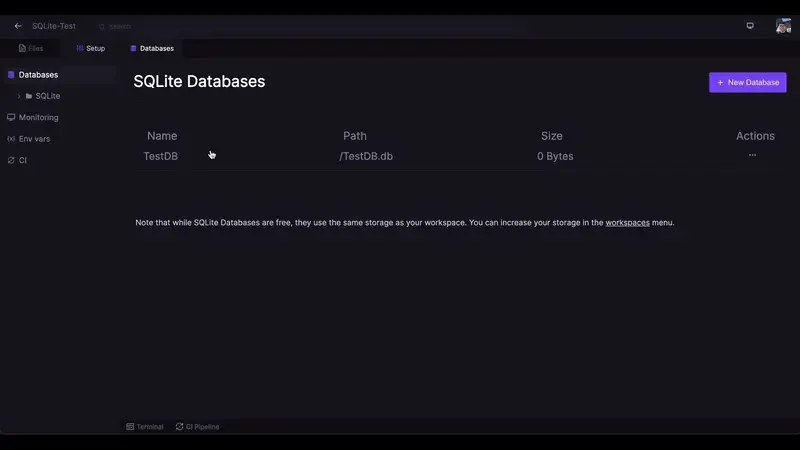Open the CI Pipeline panel
This screenshot has height=450, width=800.
point(197,427)
